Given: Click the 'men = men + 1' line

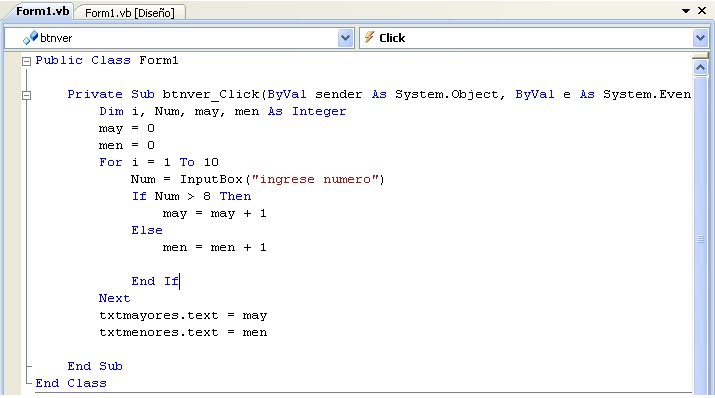Looking at the screenshot, I should pyautogui.click(x=214, y=248).
